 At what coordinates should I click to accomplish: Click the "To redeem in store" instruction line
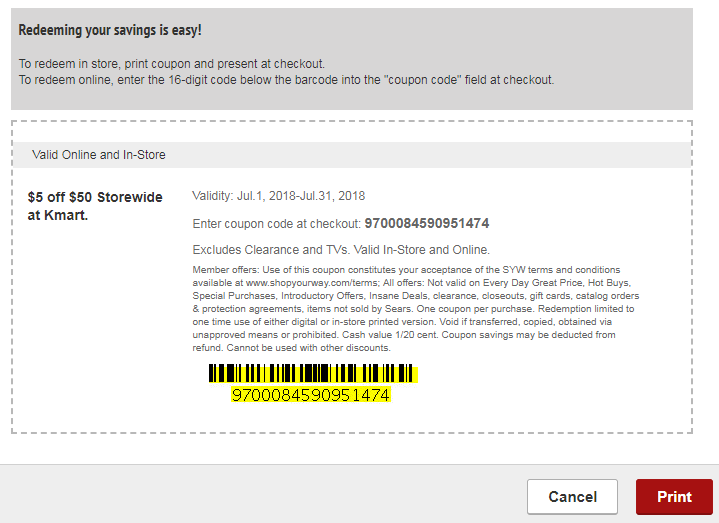pos(171,64)
